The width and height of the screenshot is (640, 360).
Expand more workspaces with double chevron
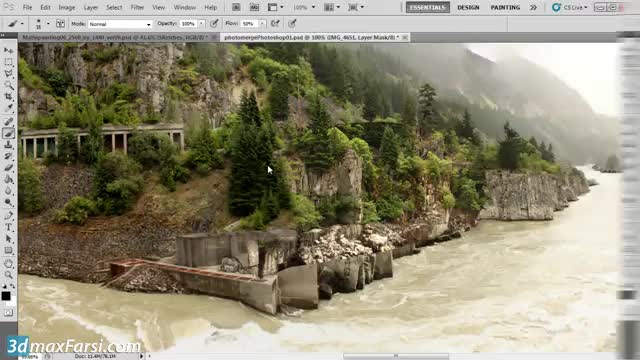[x=533, y=7]
